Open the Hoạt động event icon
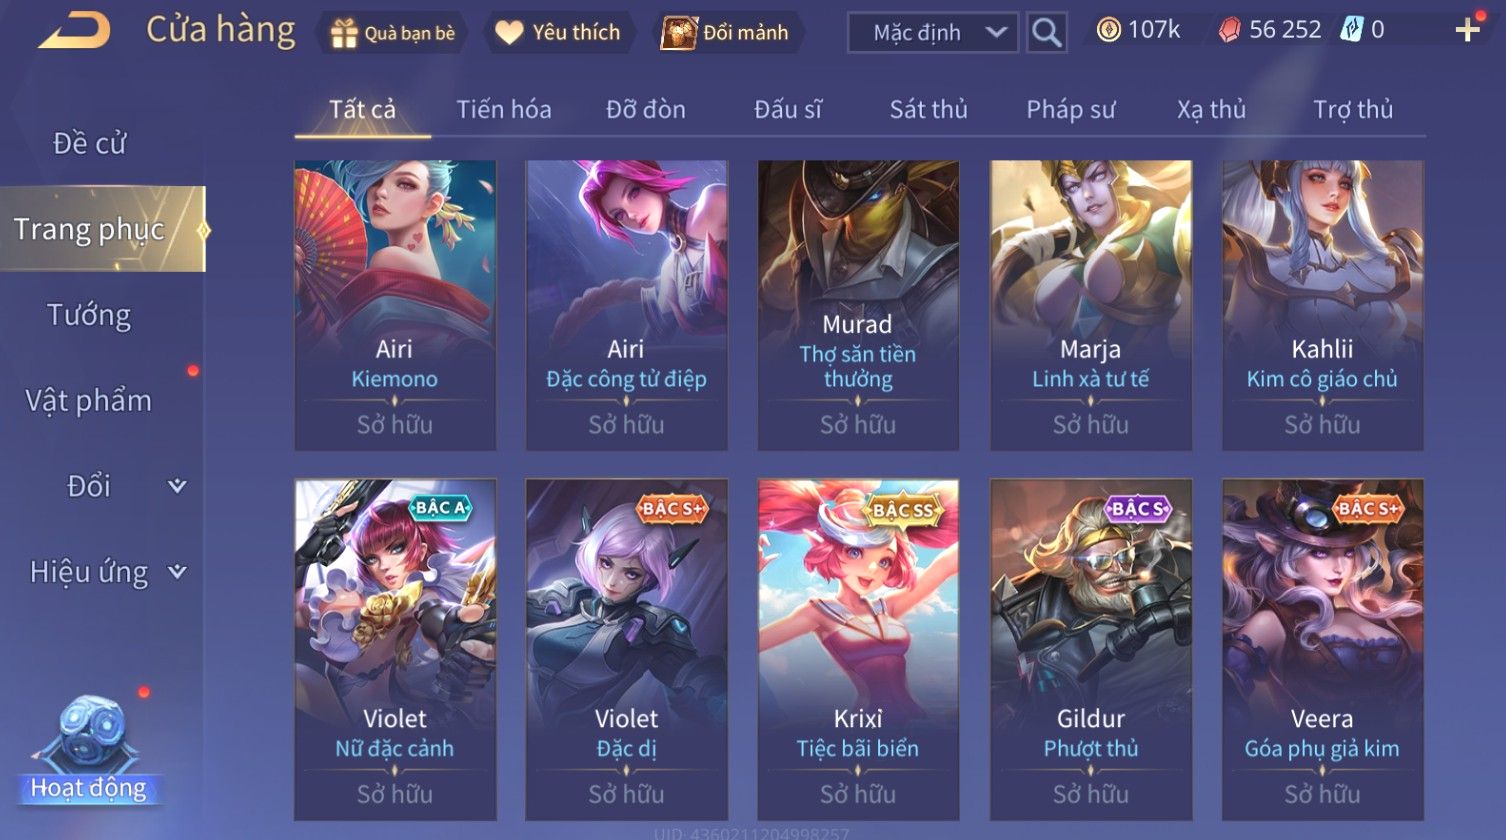 click(89, 751)
